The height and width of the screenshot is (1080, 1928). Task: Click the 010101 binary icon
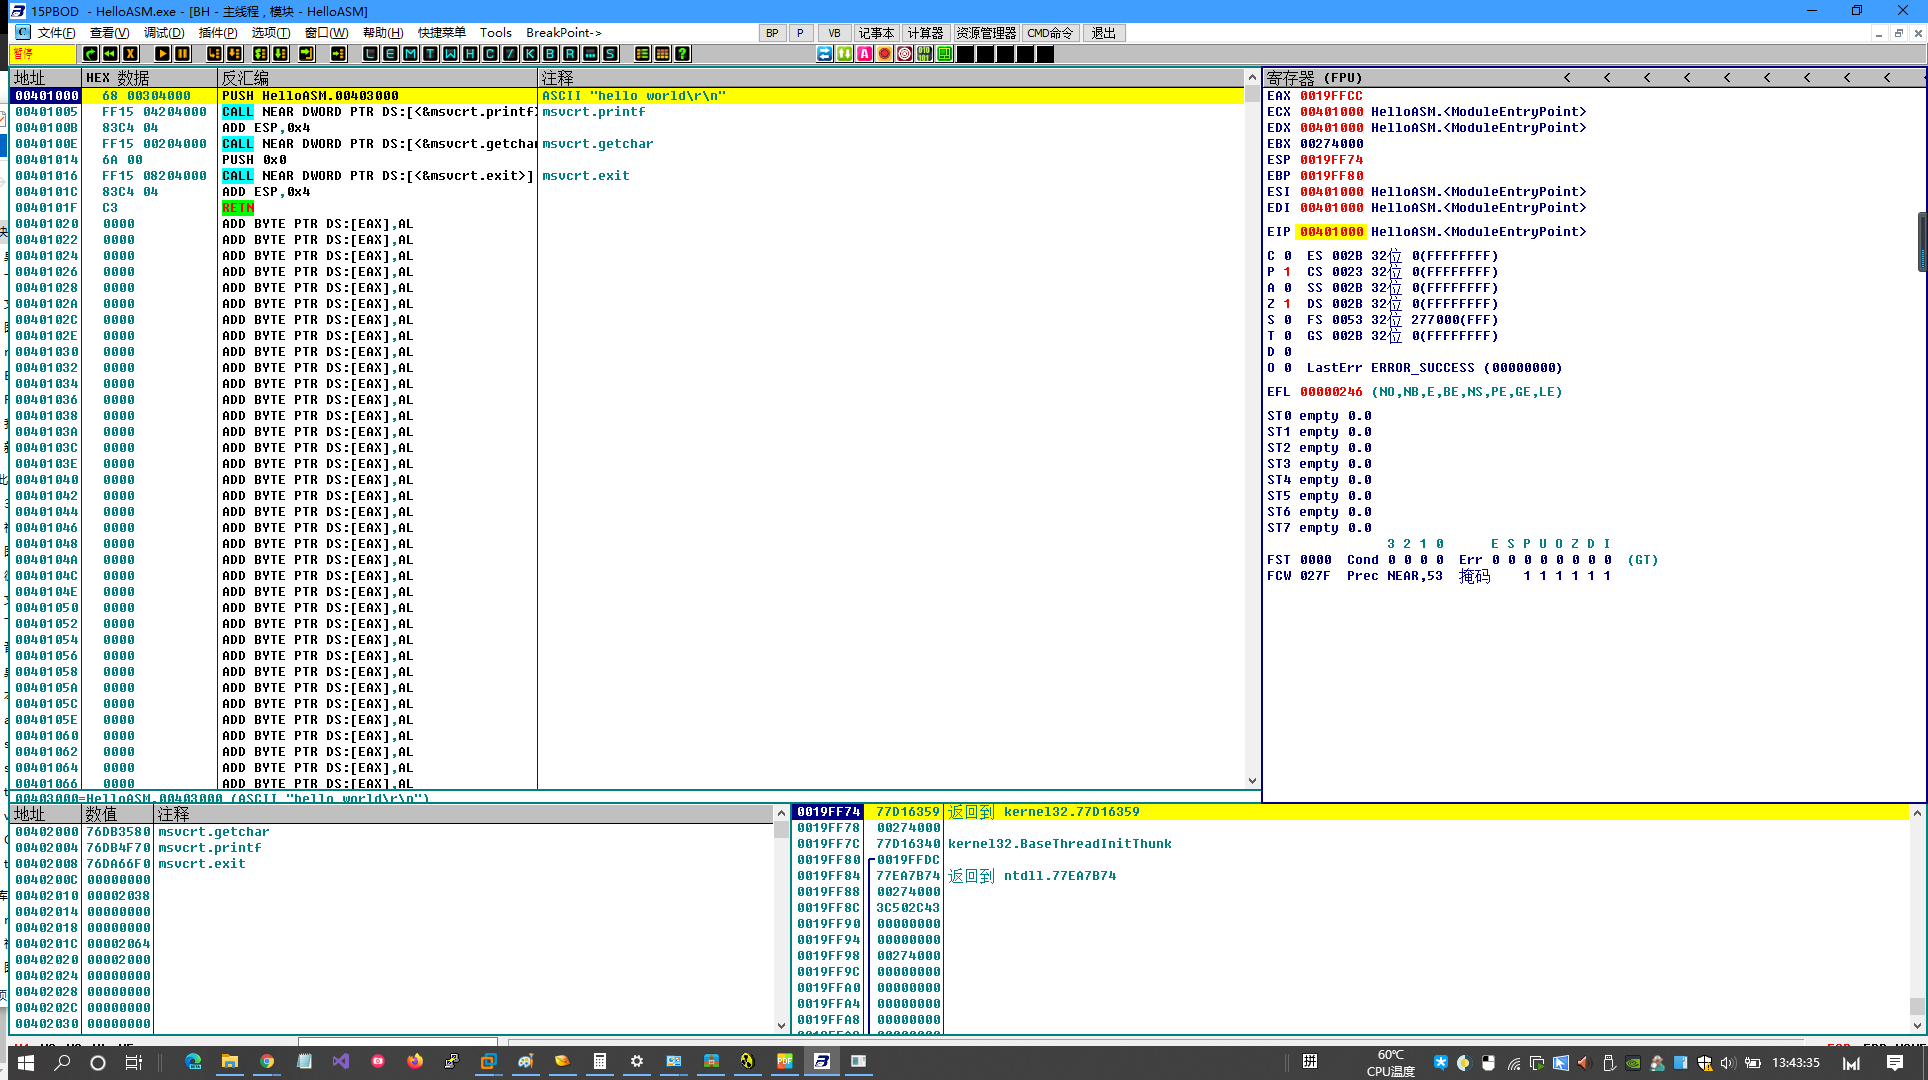925,54
